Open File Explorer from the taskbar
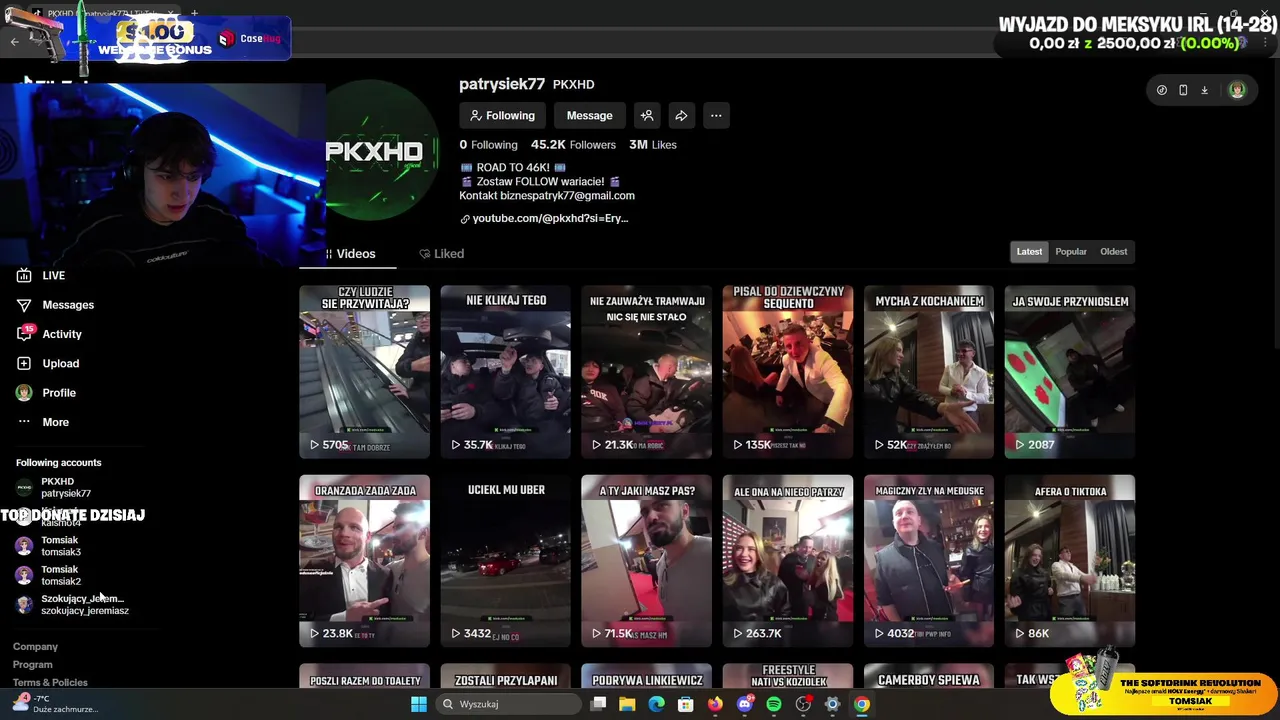The height and width of the screenshot is (720, 1280). 627,704
